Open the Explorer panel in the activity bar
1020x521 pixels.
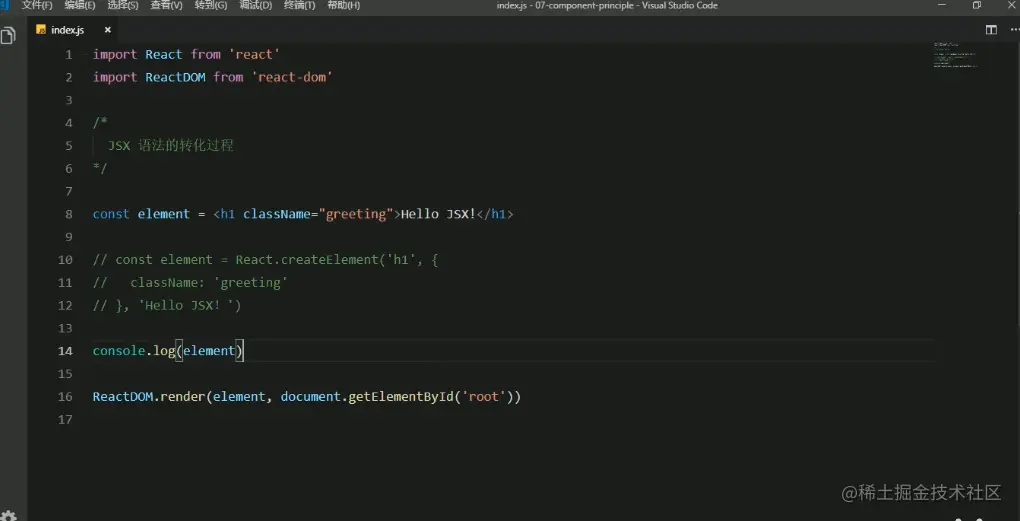click(x=8, y=36)
